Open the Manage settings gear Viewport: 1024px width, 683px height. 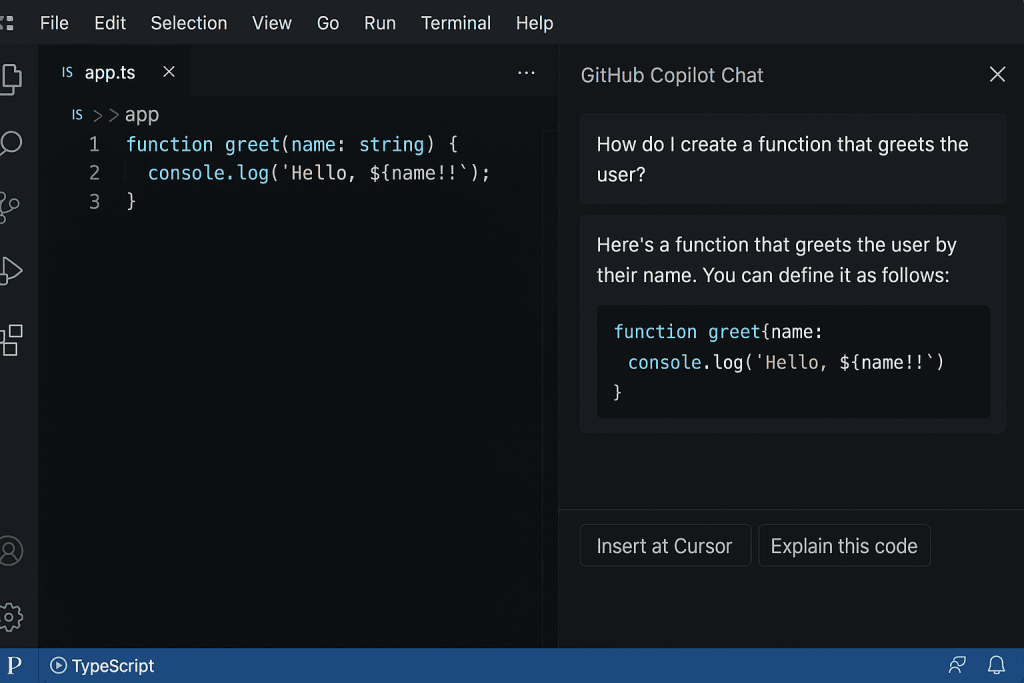pyautogui.click(x=11, y=617)
